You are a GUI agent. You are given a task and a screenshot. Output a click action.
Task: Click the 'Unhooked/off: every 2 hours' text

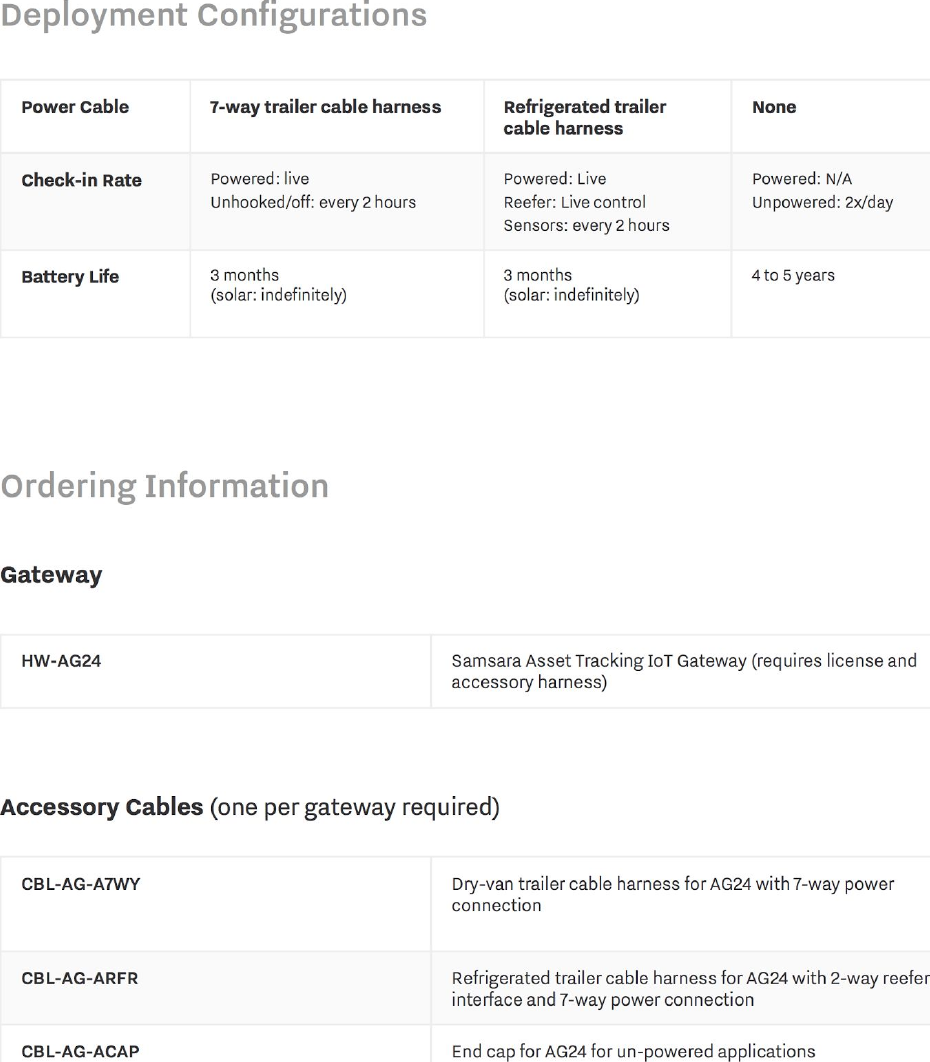point(313,203)
